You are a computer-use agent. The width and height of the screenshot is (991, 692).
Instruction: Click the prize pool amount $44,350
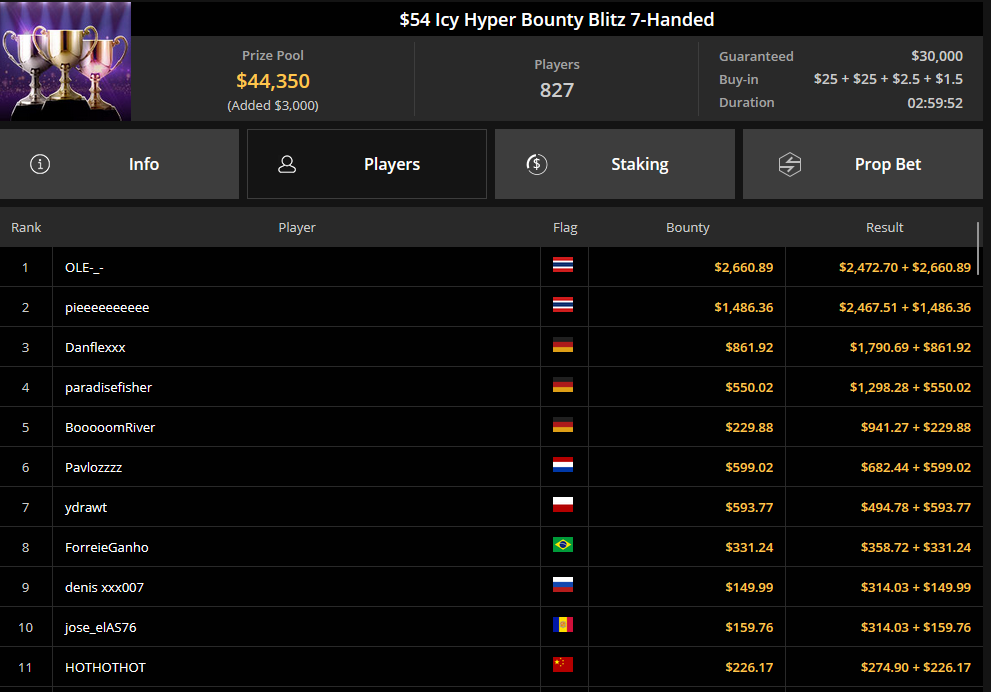pos(273,81)
